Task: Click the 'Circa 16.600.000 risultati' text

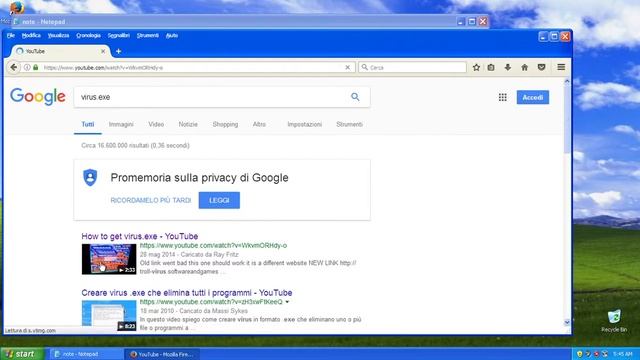Action: coord(135,145)
